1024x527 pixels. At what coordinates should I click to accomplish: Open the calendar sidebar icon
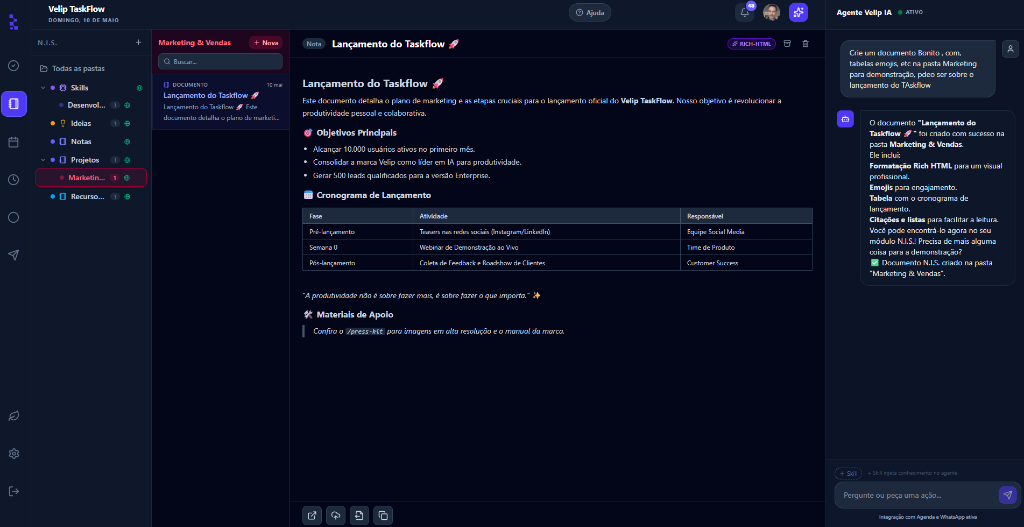tap(14, 142)
